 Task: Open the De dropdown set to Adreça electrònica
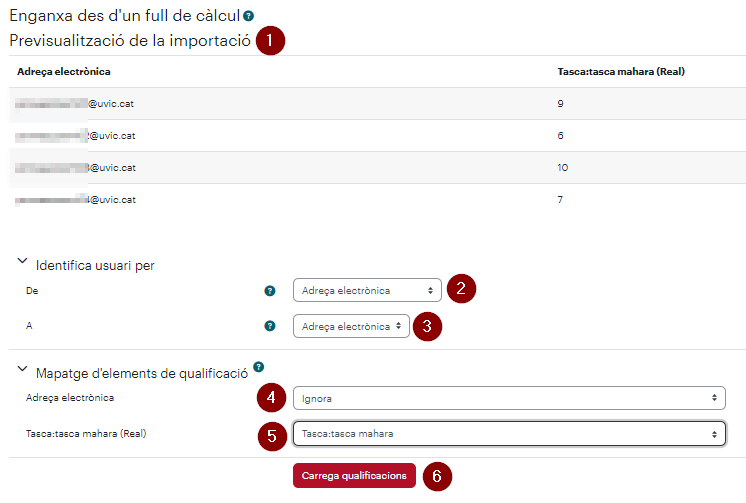click(x=367, y=290)
